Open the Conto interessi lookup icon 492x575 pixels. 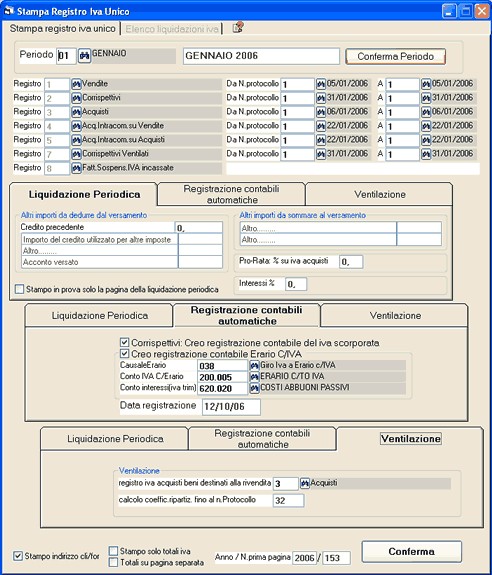254,388
